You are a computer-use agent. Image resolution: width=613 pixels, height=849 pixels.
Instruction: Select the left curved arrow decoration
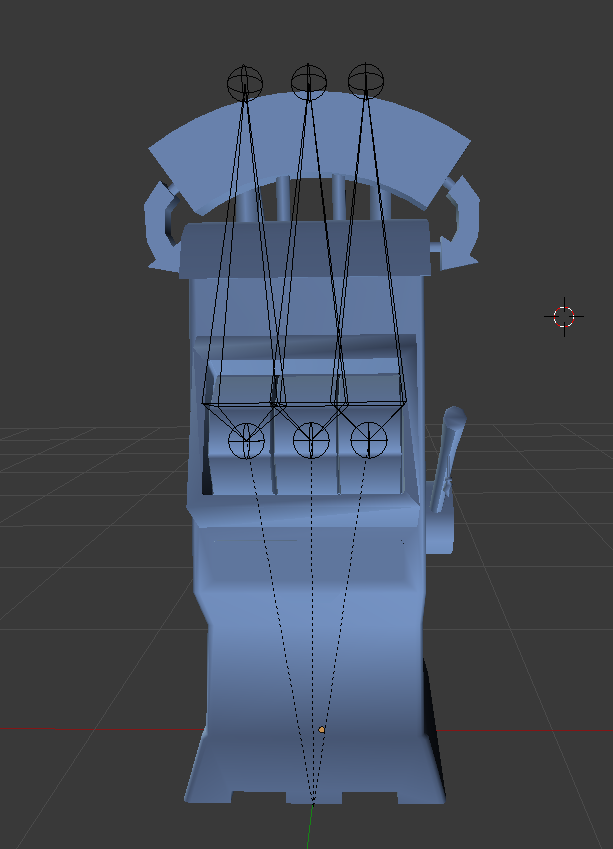coord(161,227)
